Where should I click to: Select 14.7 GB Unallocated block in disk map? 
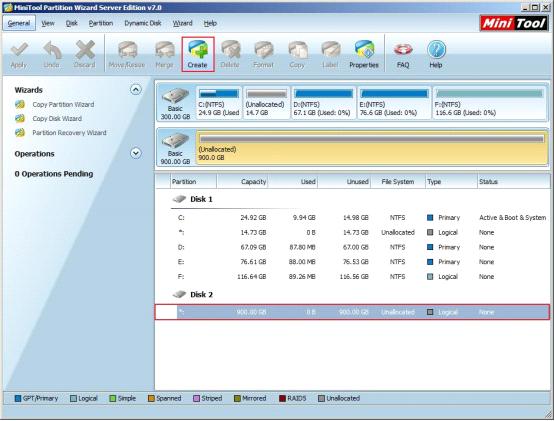point(267,103)
